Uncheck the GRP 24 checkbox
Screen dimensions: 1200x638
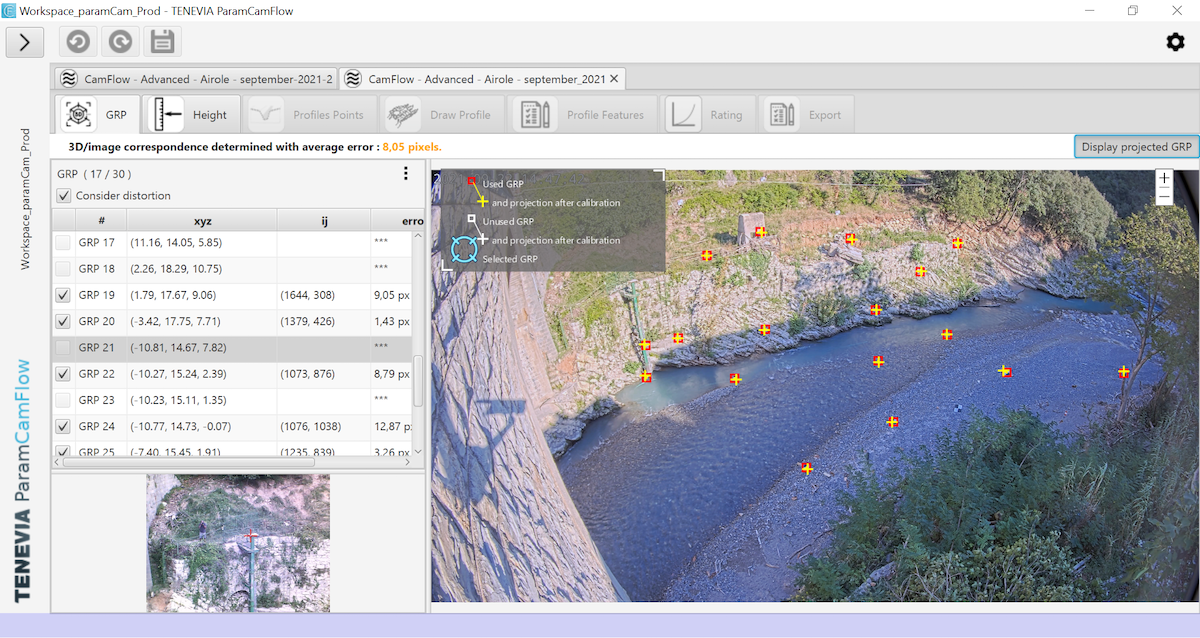coord(63,426)
